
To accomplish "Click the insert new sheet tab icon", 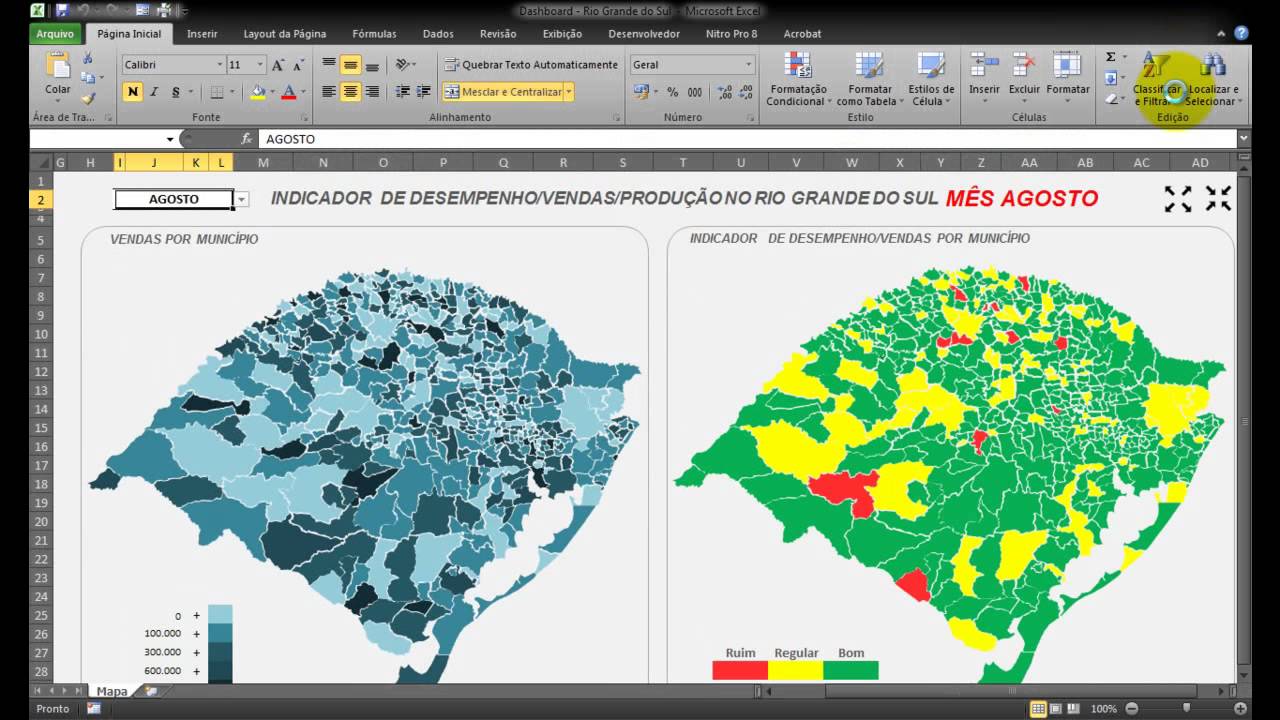I will pos(150,691).
